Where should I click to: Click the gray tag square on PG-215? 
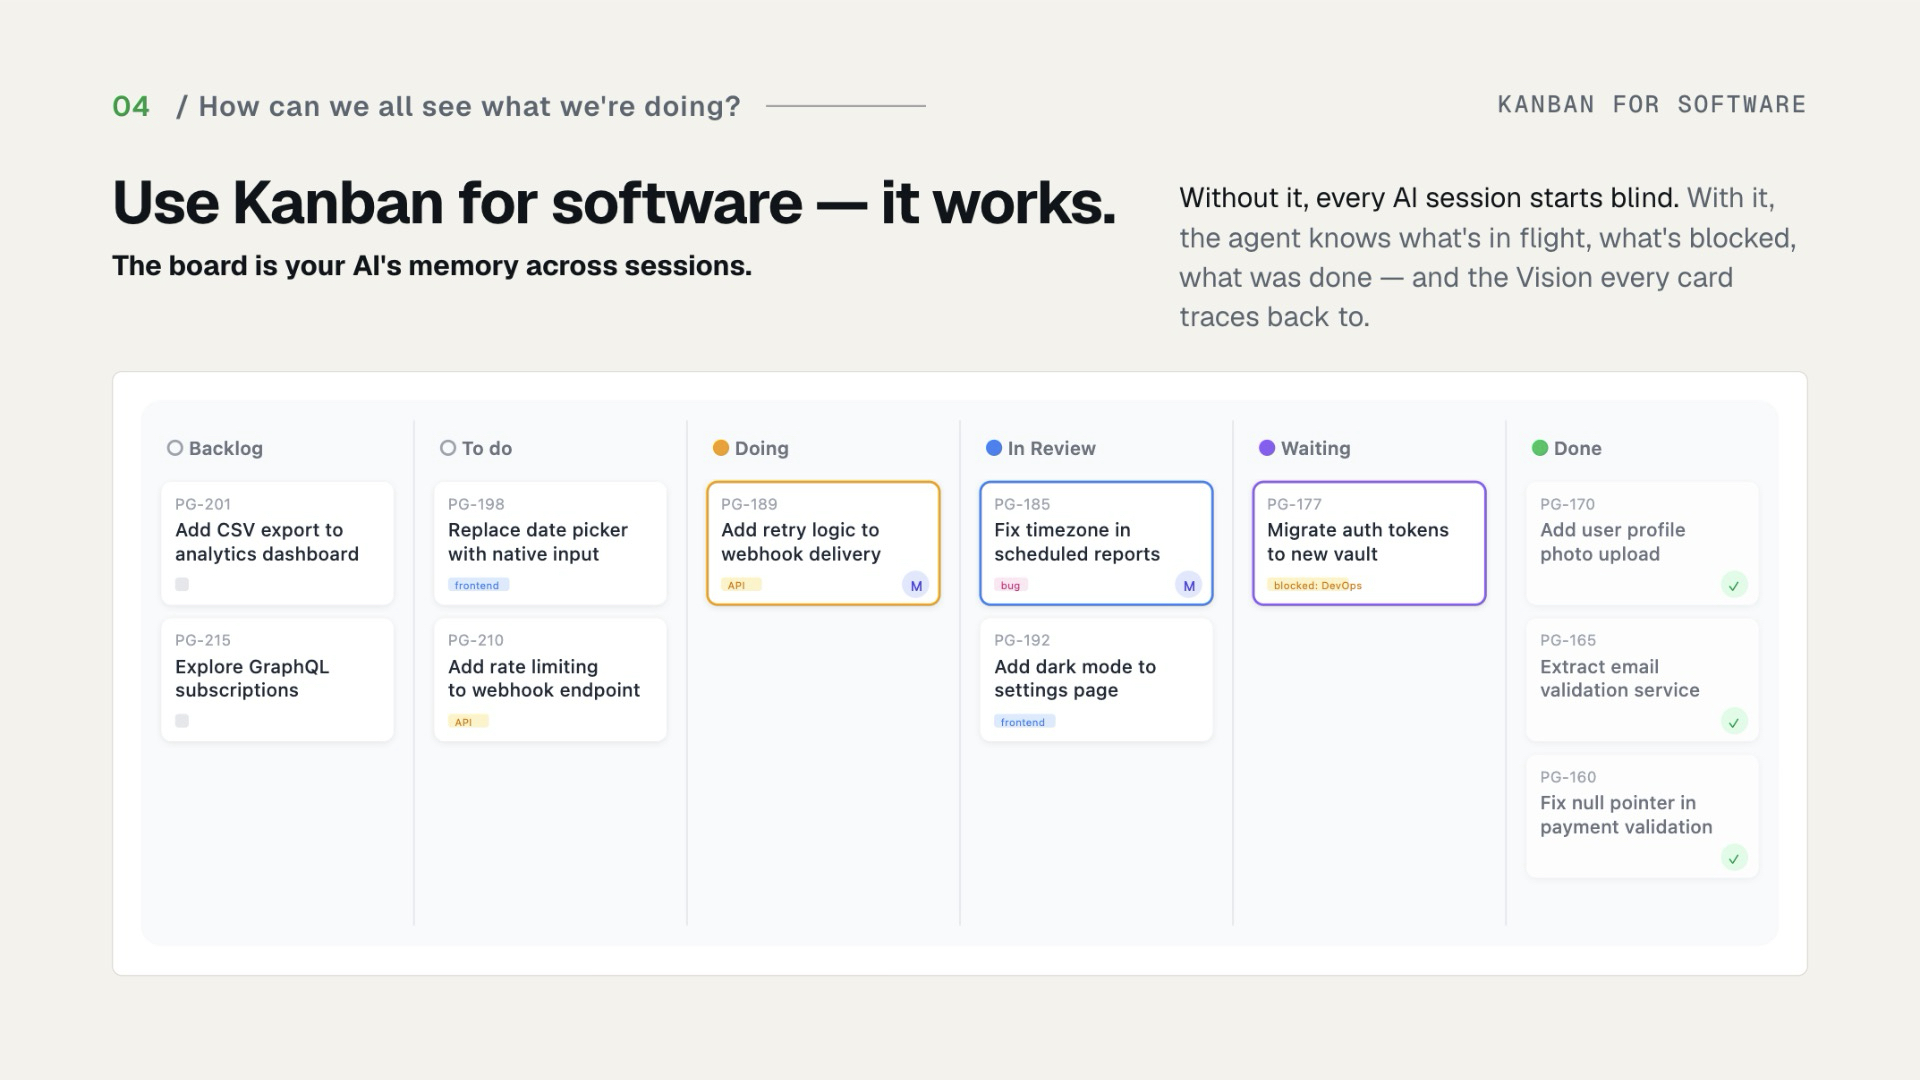coord(182,720)
